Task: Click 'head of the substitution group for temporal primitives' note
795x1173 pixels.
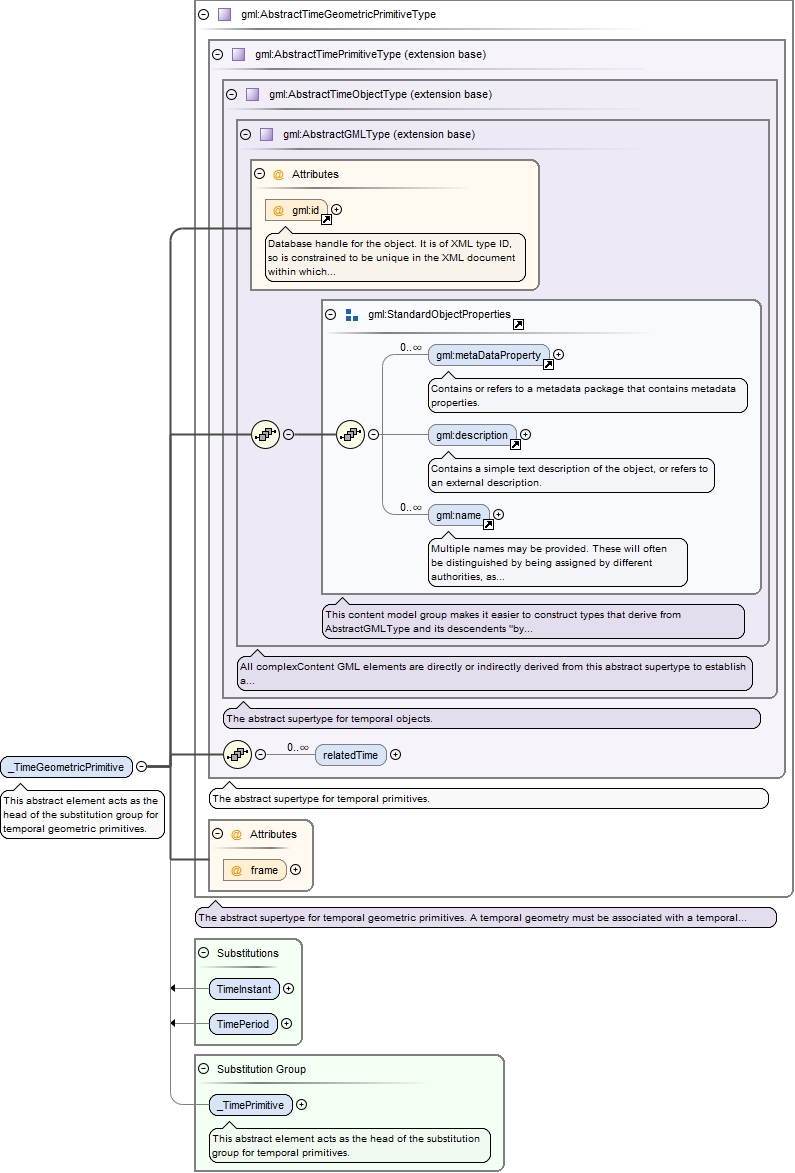Action: point(350,1145)
